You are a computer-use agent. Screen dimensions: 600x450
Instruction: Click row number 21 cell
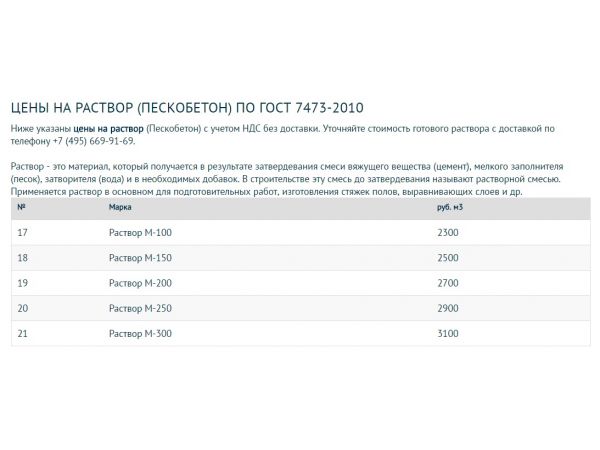click(x=23, y=333)
